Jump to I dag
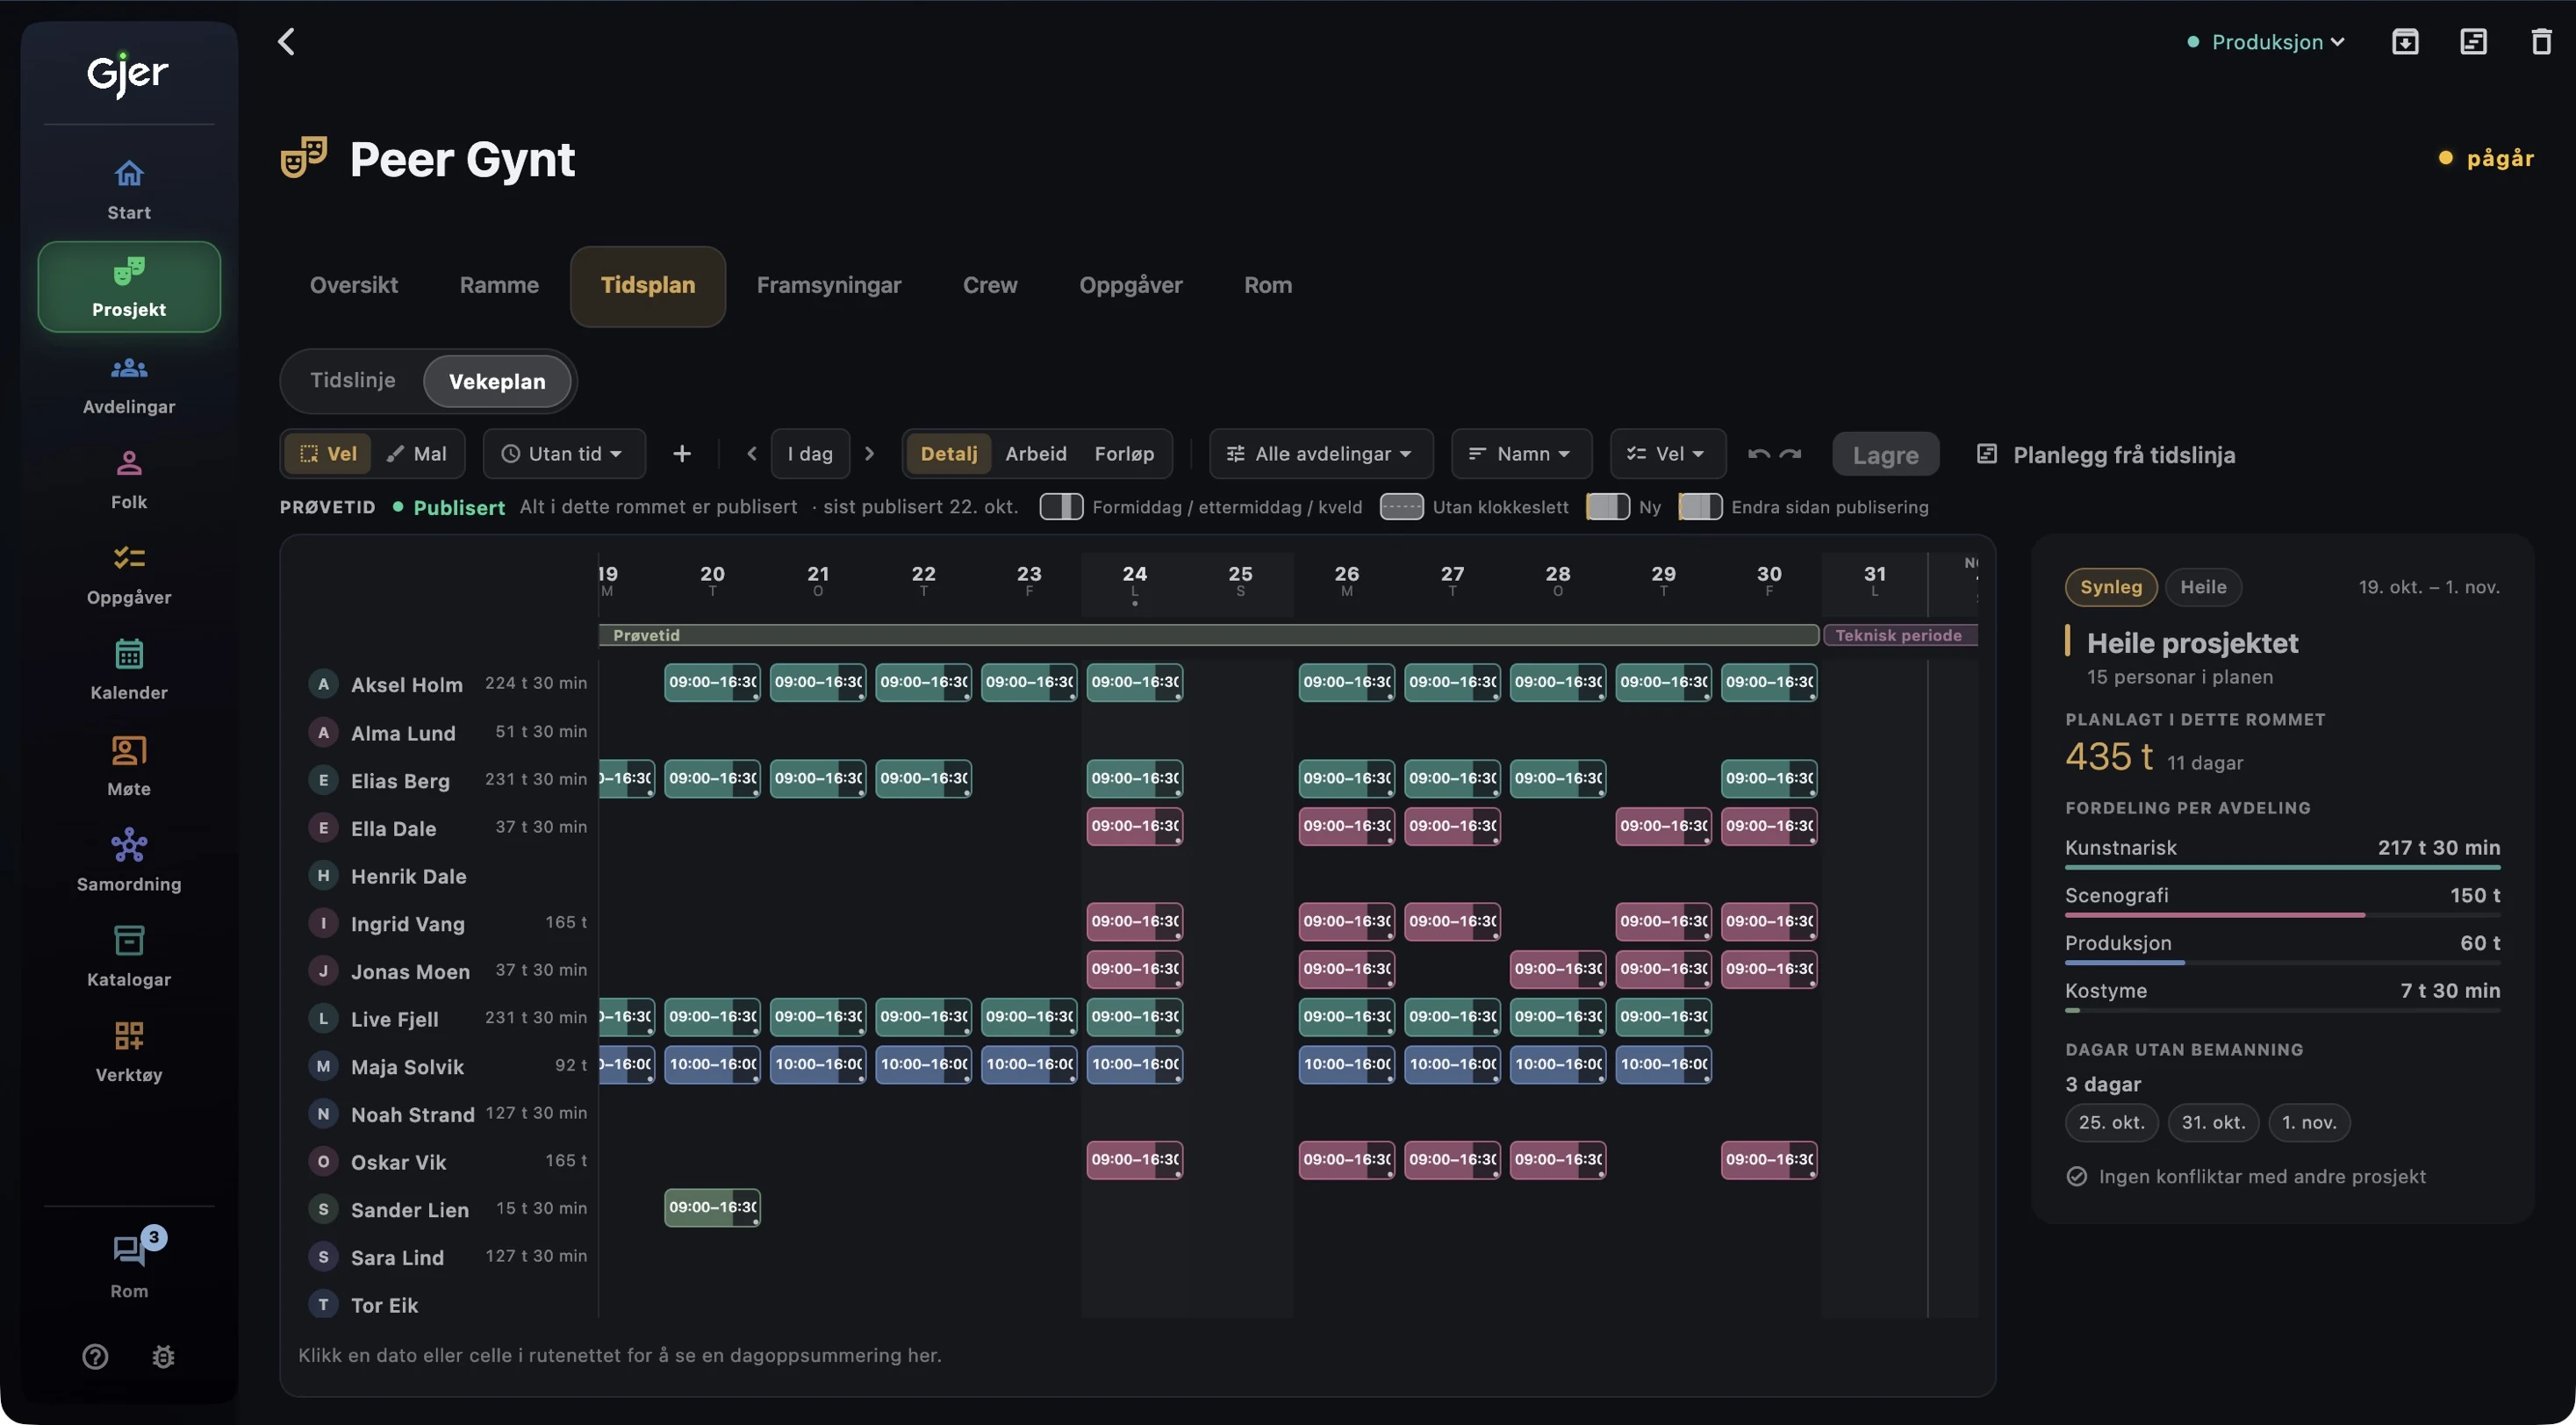2576x1425 pixels. [810, 454]
